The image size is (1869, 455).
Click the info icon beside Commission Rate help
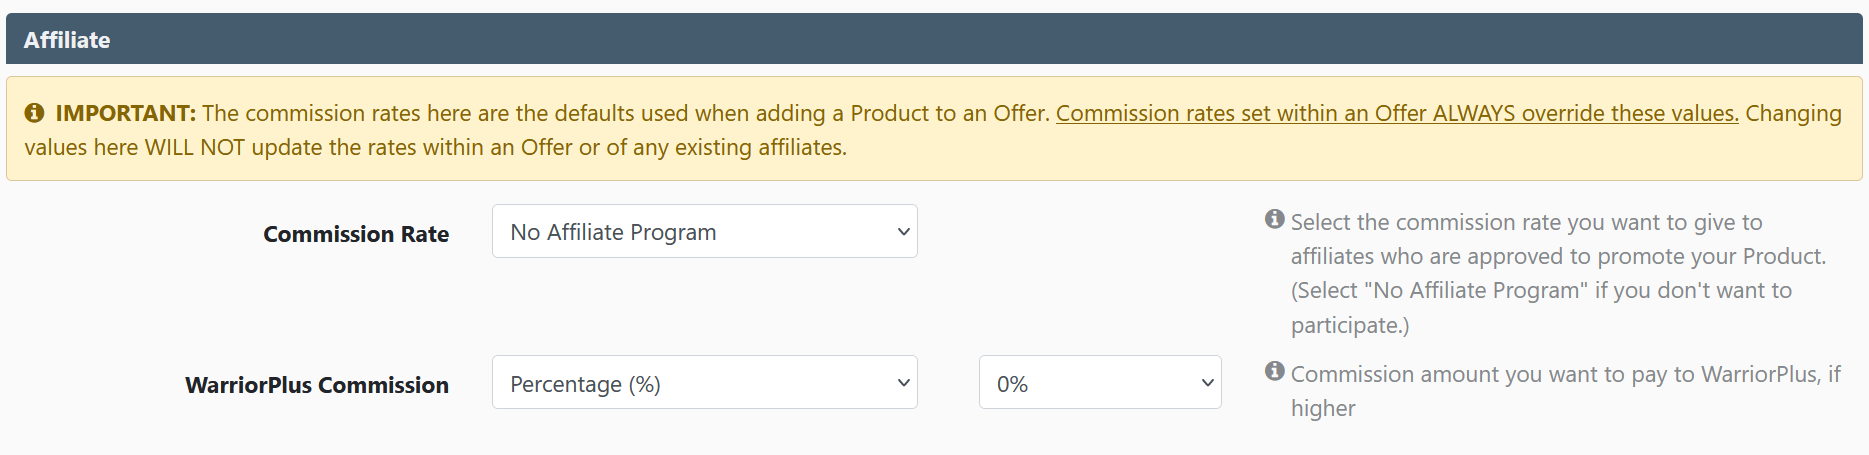point(1274,219)
